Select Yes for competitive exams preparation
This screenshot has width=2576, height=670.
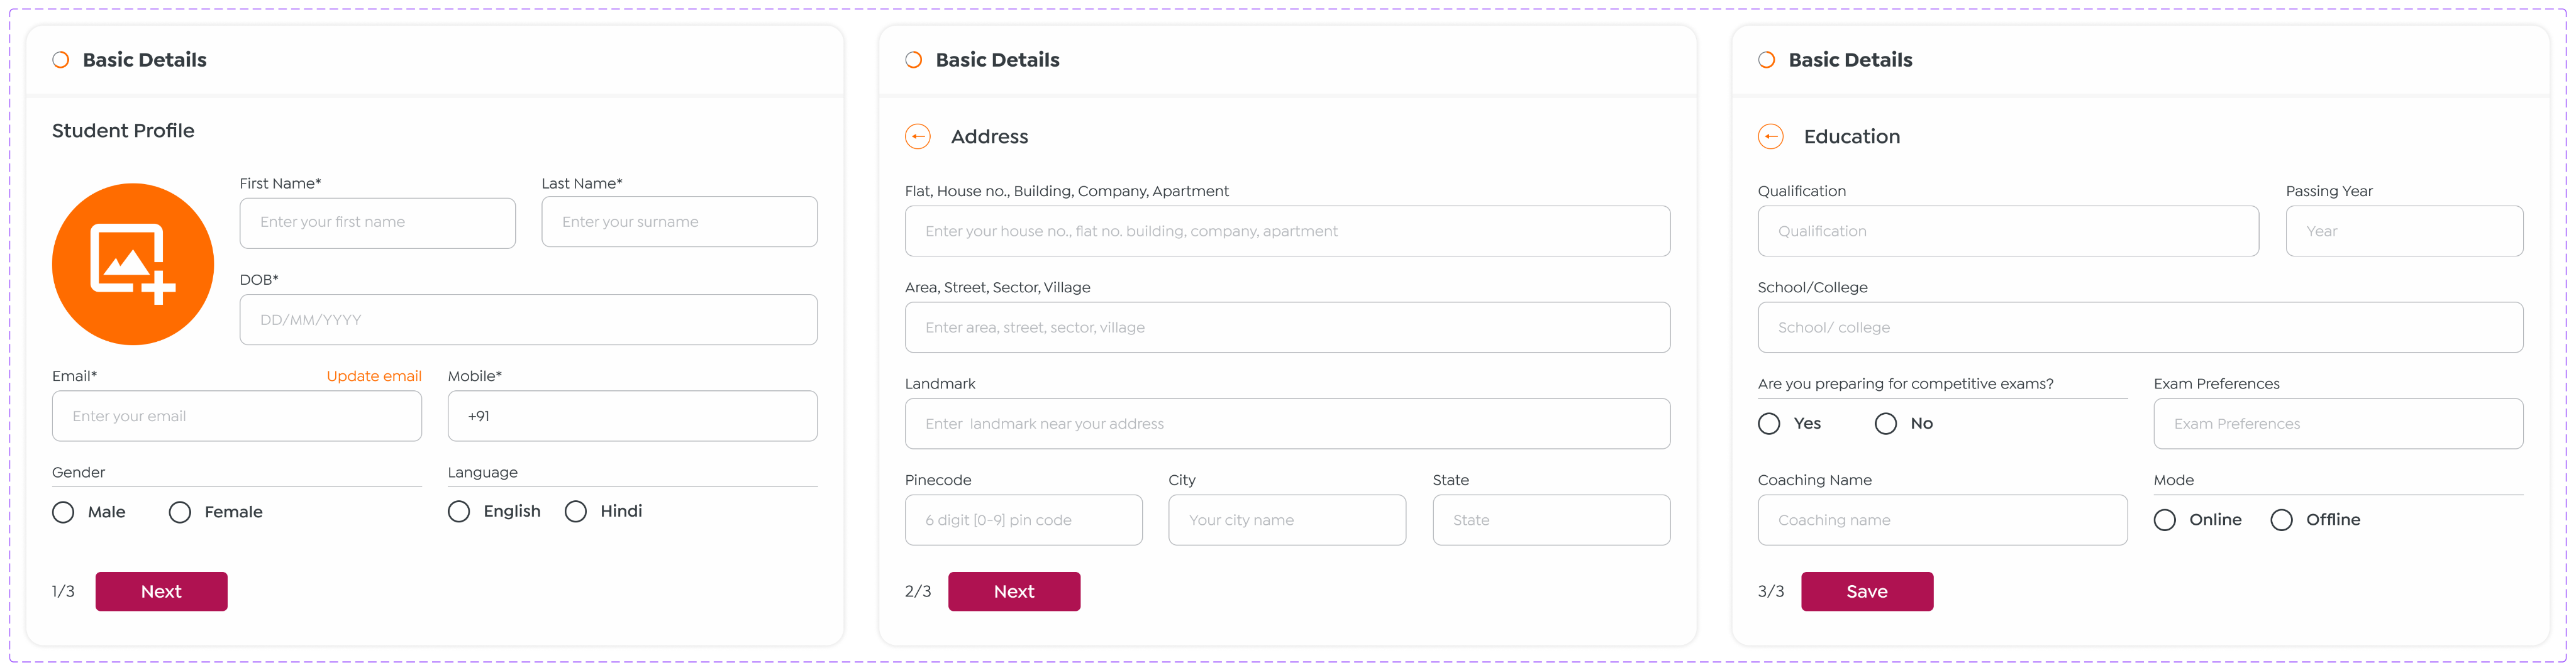point(1769,423)
